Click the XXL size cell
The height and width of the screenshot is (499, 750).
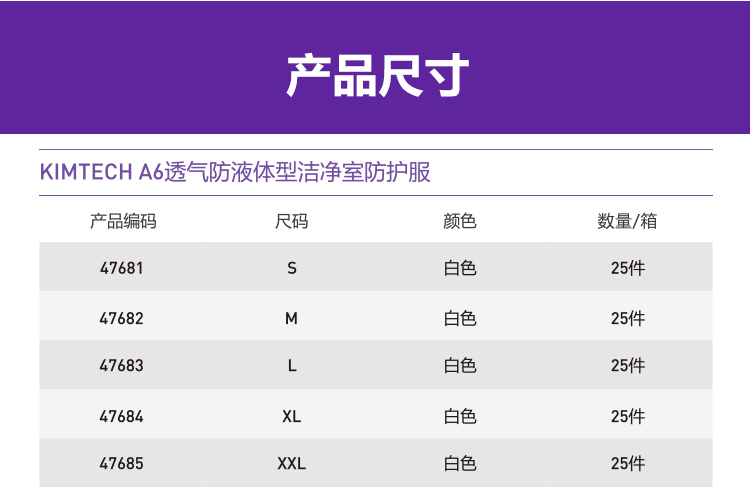click(x=291, y=464)
